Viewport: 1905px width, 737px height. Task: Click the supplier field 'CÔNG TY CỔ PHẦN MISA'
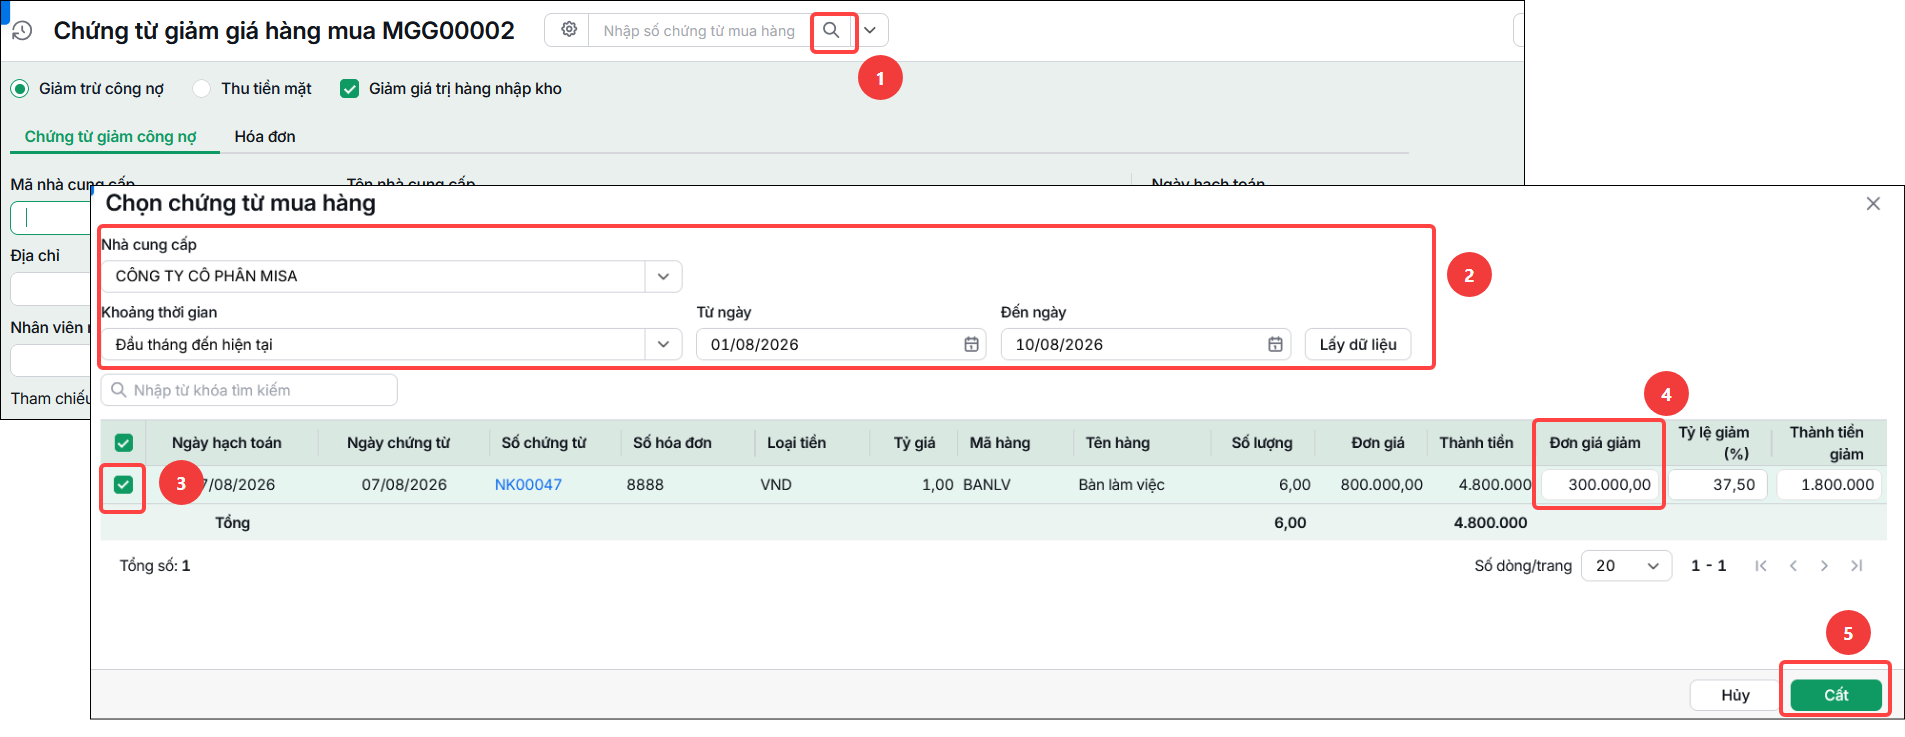[373, 276]
